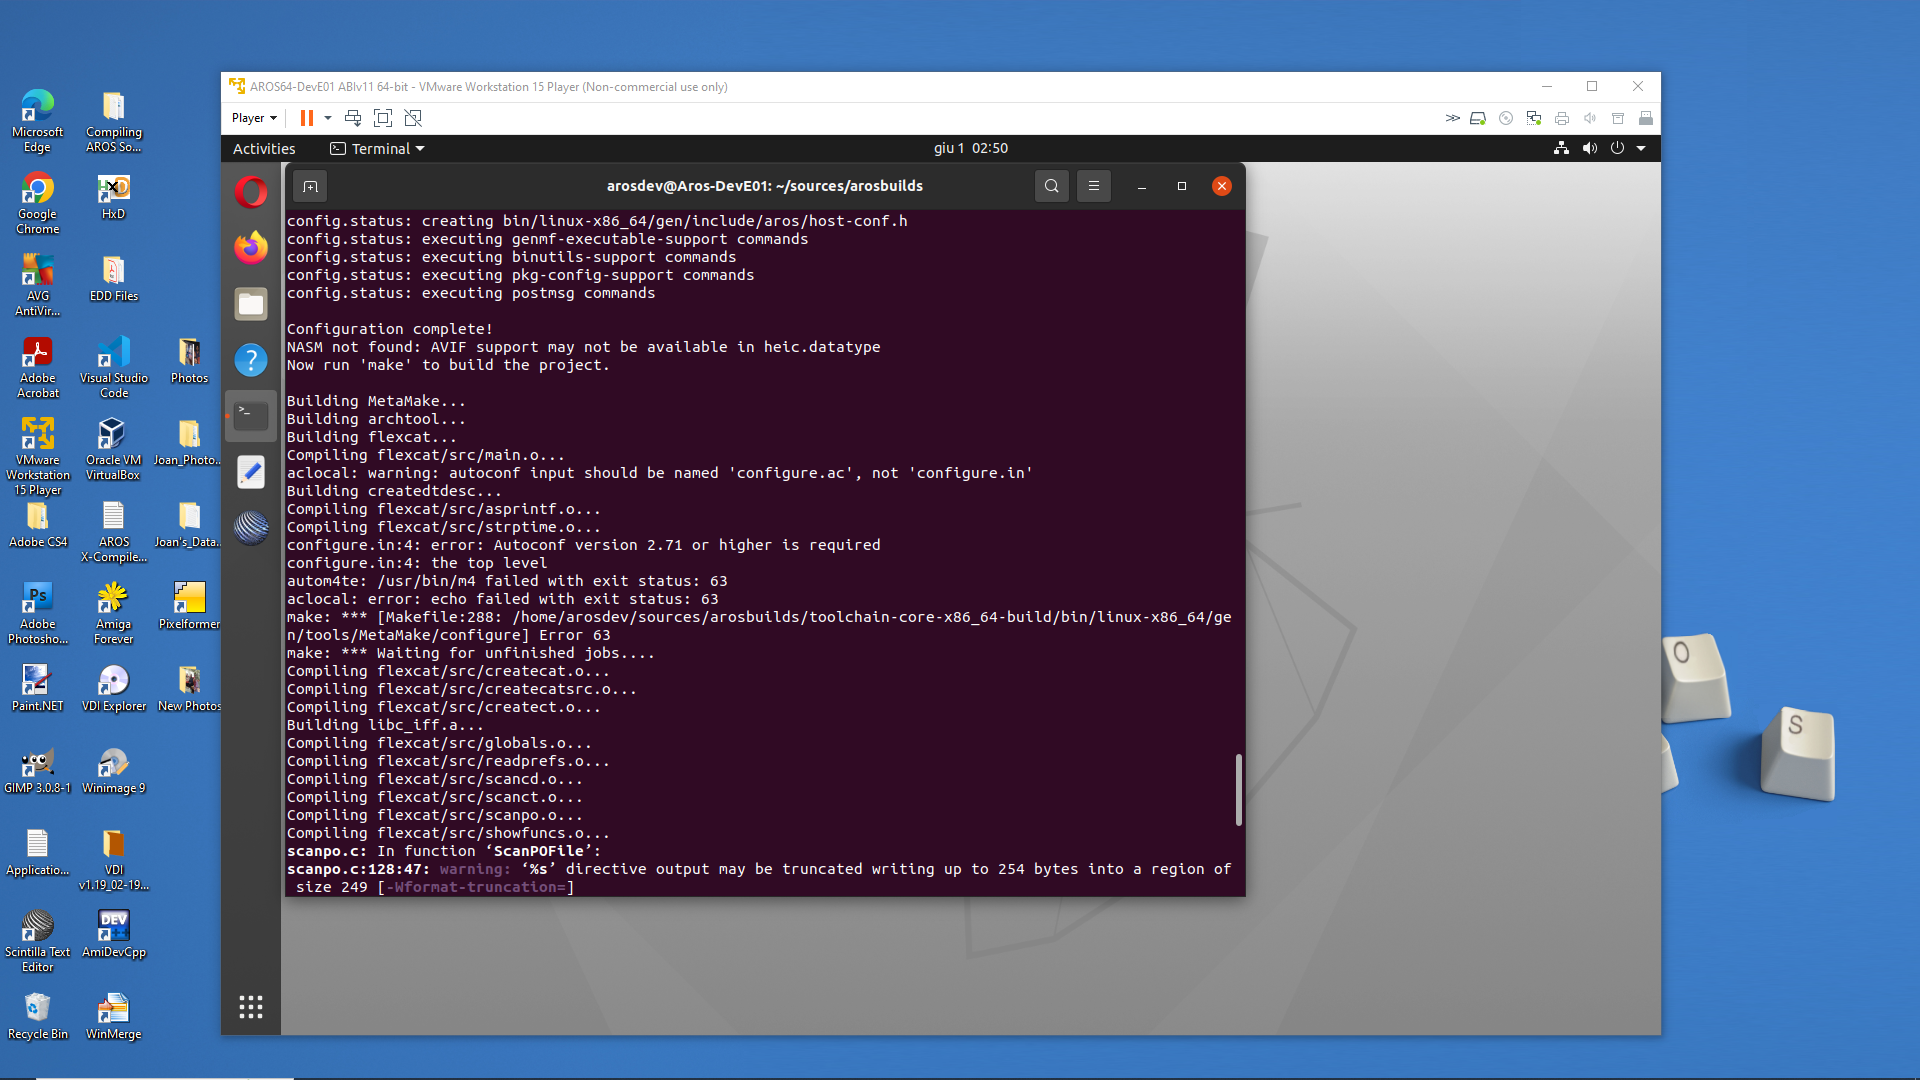This screenshot has width=1920, height=1080.
Task: Expand the VMware devices chevron
Action: 1452,118
